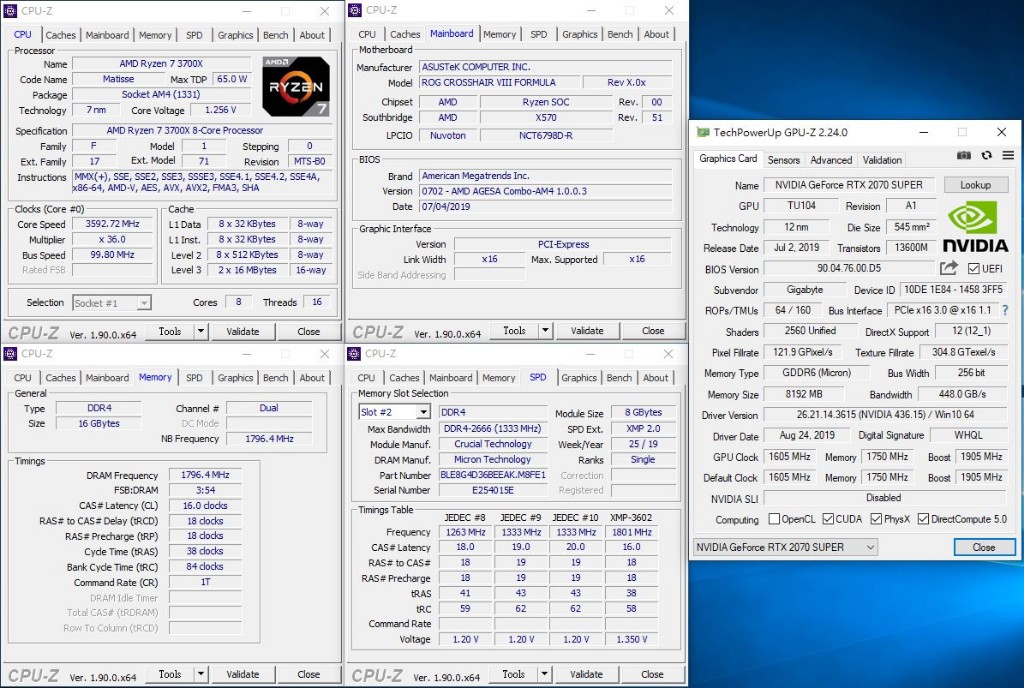Open the Mainboard tab in the CPU-Z SPD window
This screenshot has height=688, width=1024.
(451, 378)
